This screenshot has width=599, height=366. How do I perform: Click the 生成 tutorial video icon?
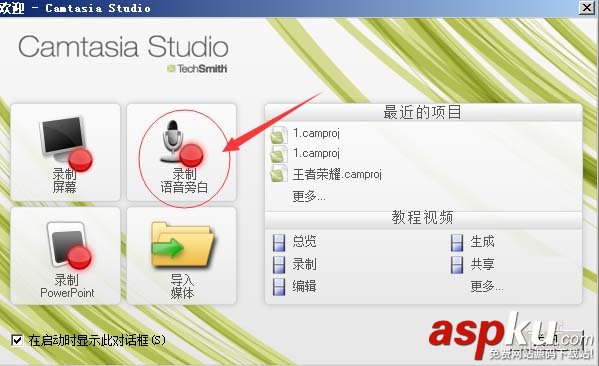(x=457, y=242)
